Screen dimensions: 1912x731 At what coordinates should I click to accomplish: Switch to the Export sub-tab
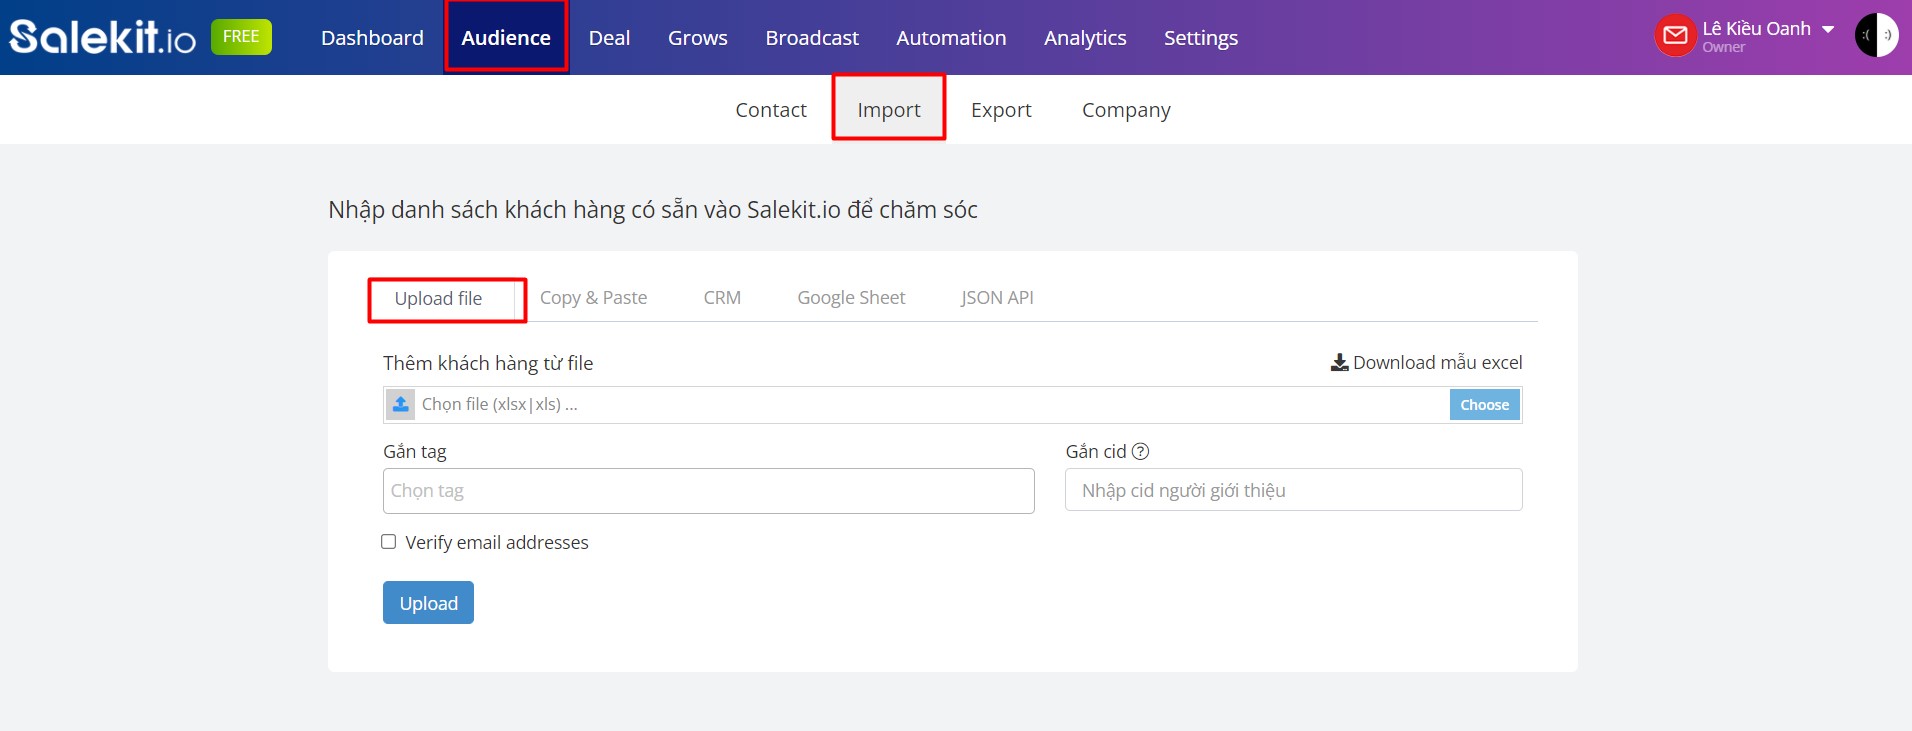tap(1001, 110)
